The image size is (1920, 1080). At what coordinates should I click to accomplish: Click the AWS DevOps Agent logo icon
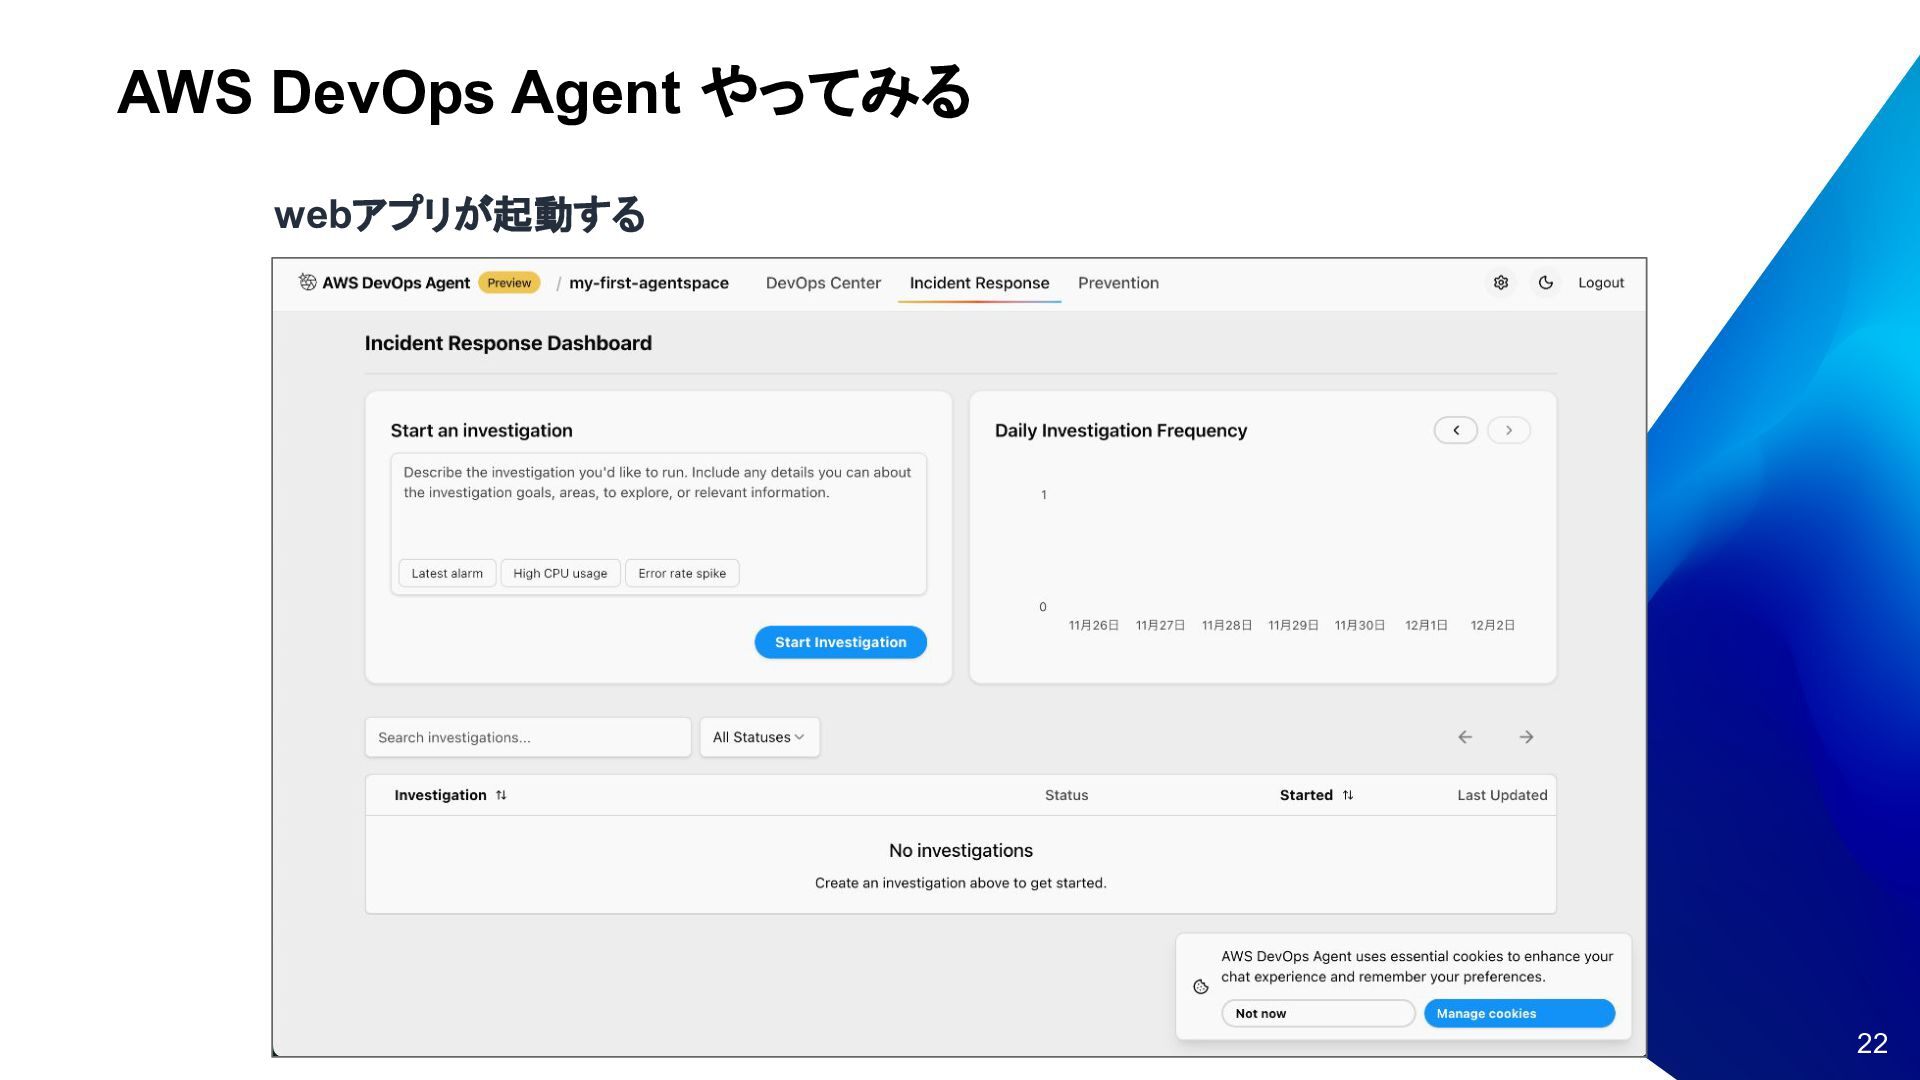(x=307, y=282)
